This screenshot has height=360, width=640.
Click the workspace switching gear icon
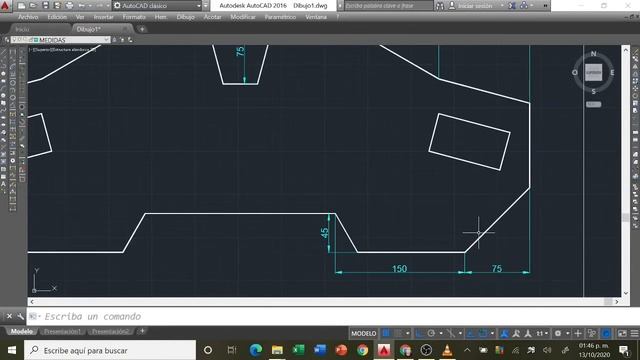558,333
